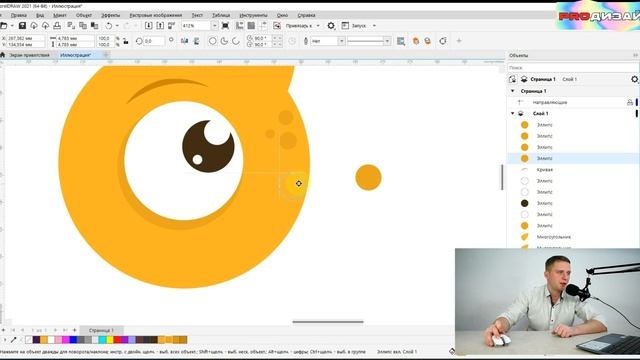Click the Paste icon in the toolbar

[94, 26]
